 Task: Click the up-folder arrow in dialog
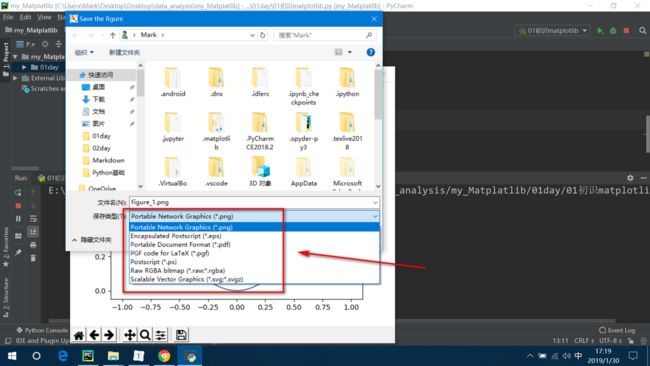coord(112,35)
